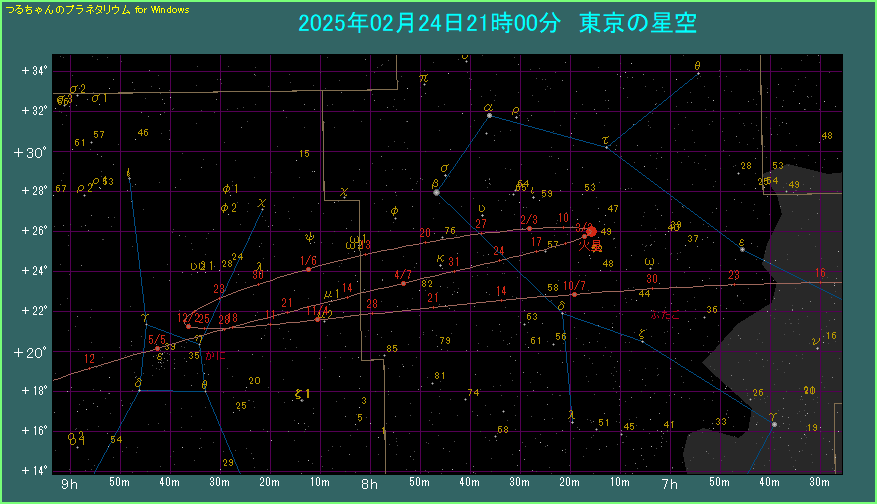Select the 5/5 date marker near Cancer
877x504 pixels.
[x=157, y=340]
